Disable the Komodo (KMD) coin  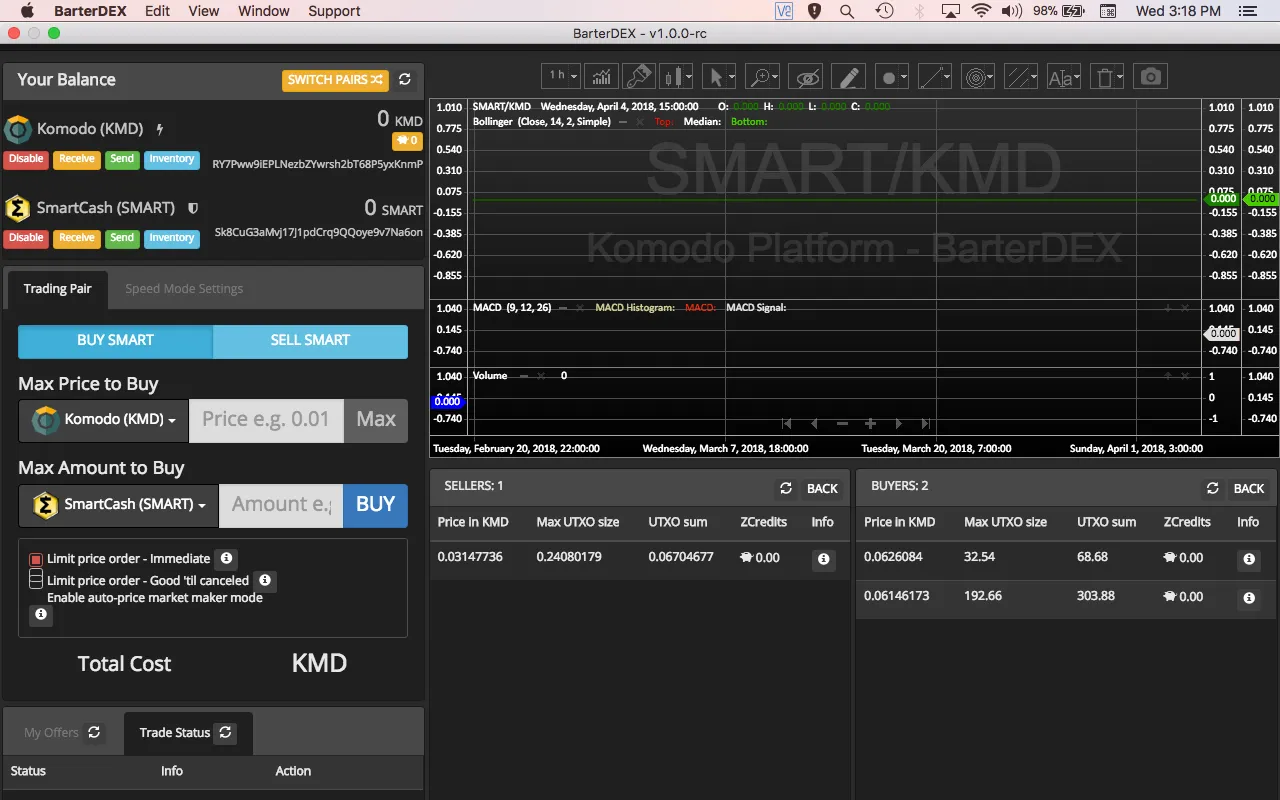pos(26,159)
